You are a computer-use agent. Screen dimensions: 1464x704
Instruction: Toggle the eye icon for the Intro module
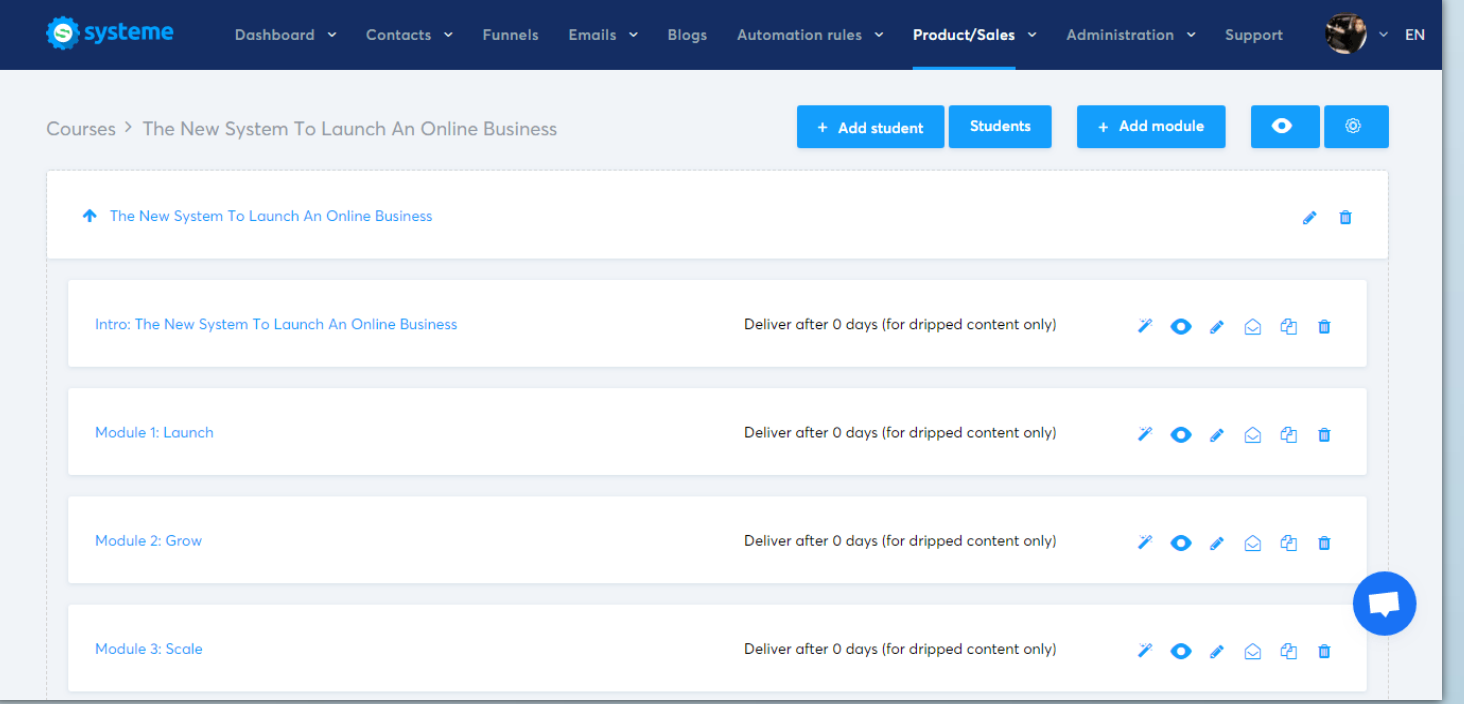1181,326
